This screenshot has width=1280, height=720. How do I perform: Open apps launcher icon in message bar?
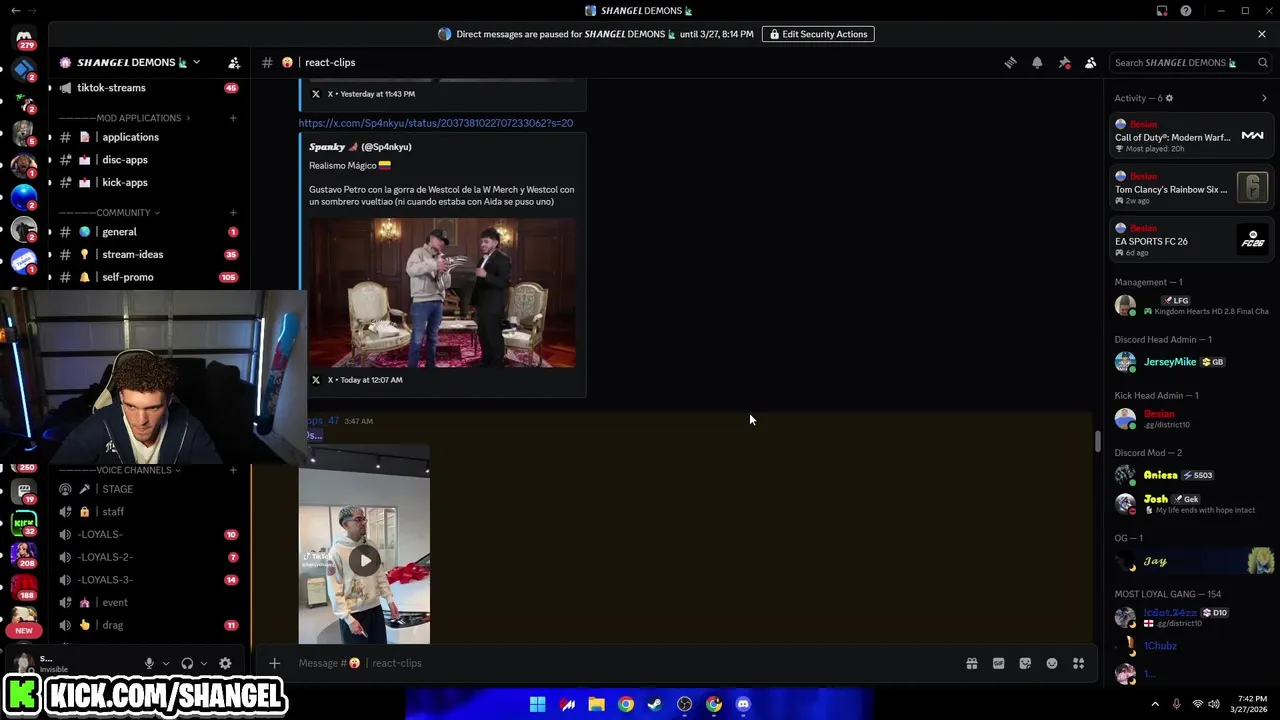[x=1079, y=663]
